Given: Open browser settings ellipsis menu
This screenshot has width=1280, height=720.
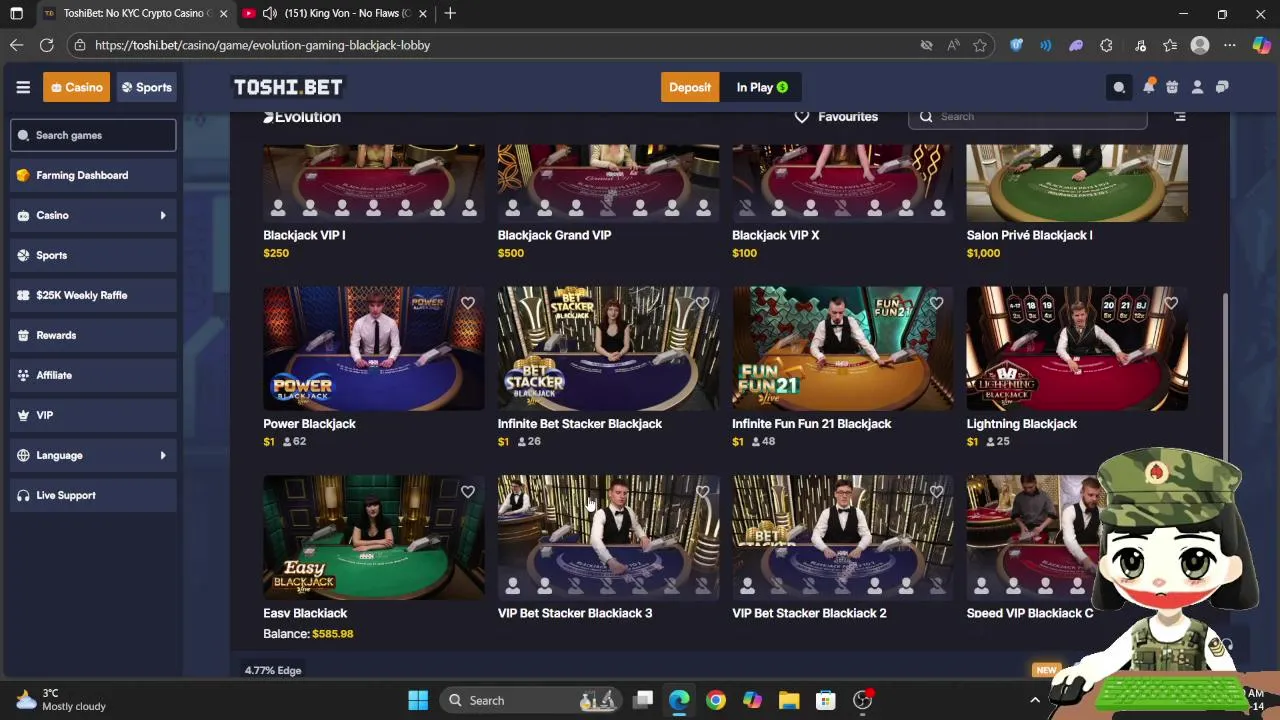Looking at the screenshot, I should tap(1230, 45).
